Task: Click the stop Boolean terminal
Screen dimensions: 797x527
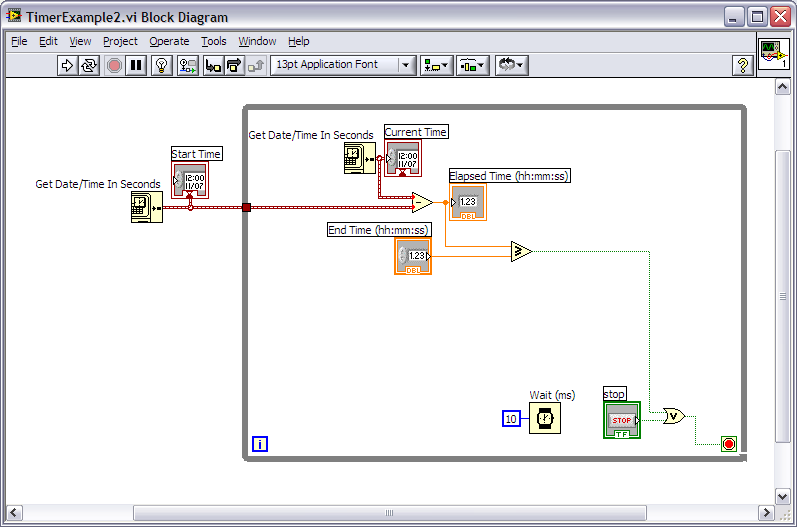Action: click(621, 420)
